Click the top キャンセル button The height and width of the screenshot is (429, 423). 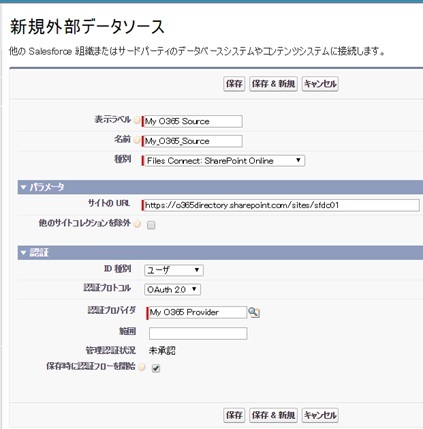[x=320, y=84]
